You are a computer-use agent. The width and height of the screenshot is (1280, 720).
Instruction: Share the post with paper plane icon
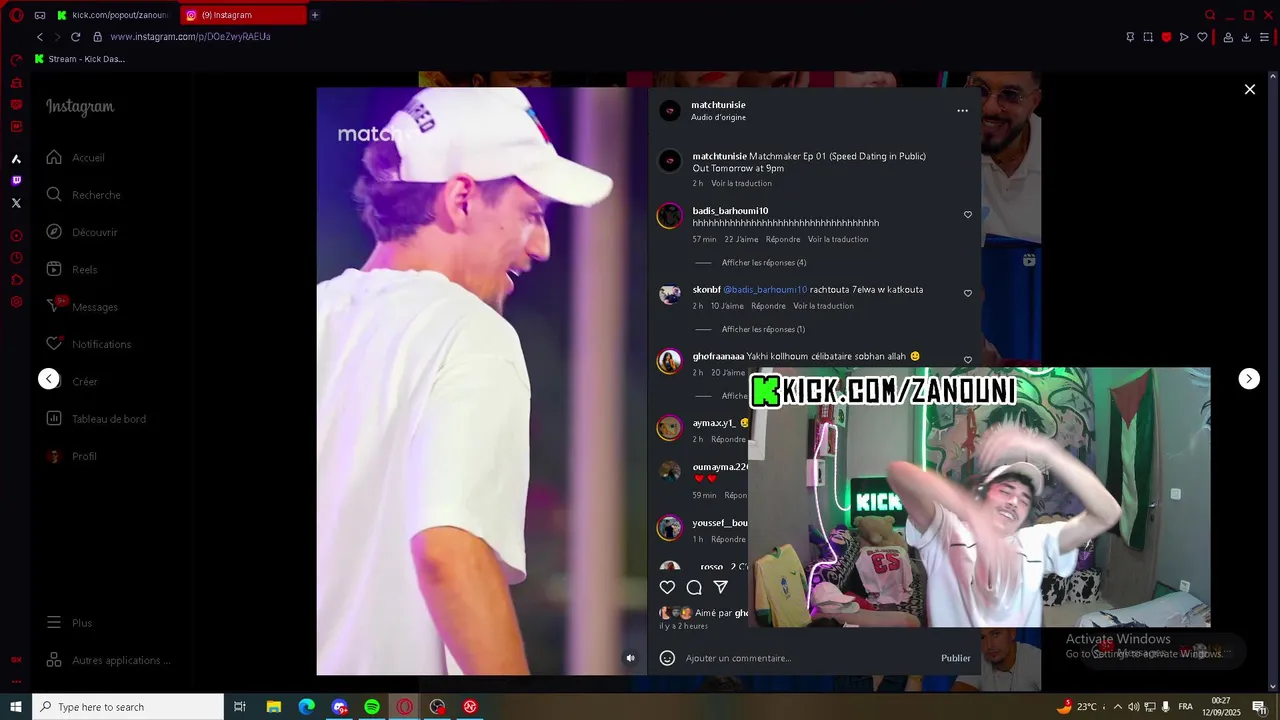point(720,587)
